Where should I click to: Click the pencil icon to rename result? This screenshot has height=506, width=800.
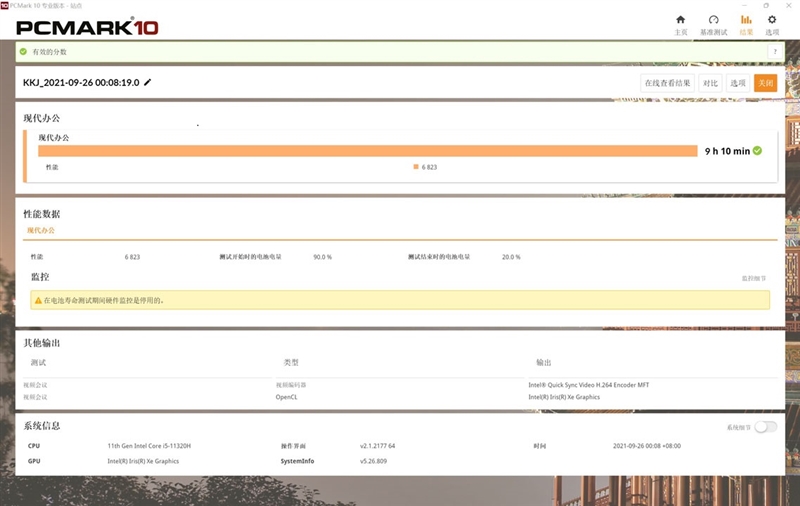click(x=147, y=82)
